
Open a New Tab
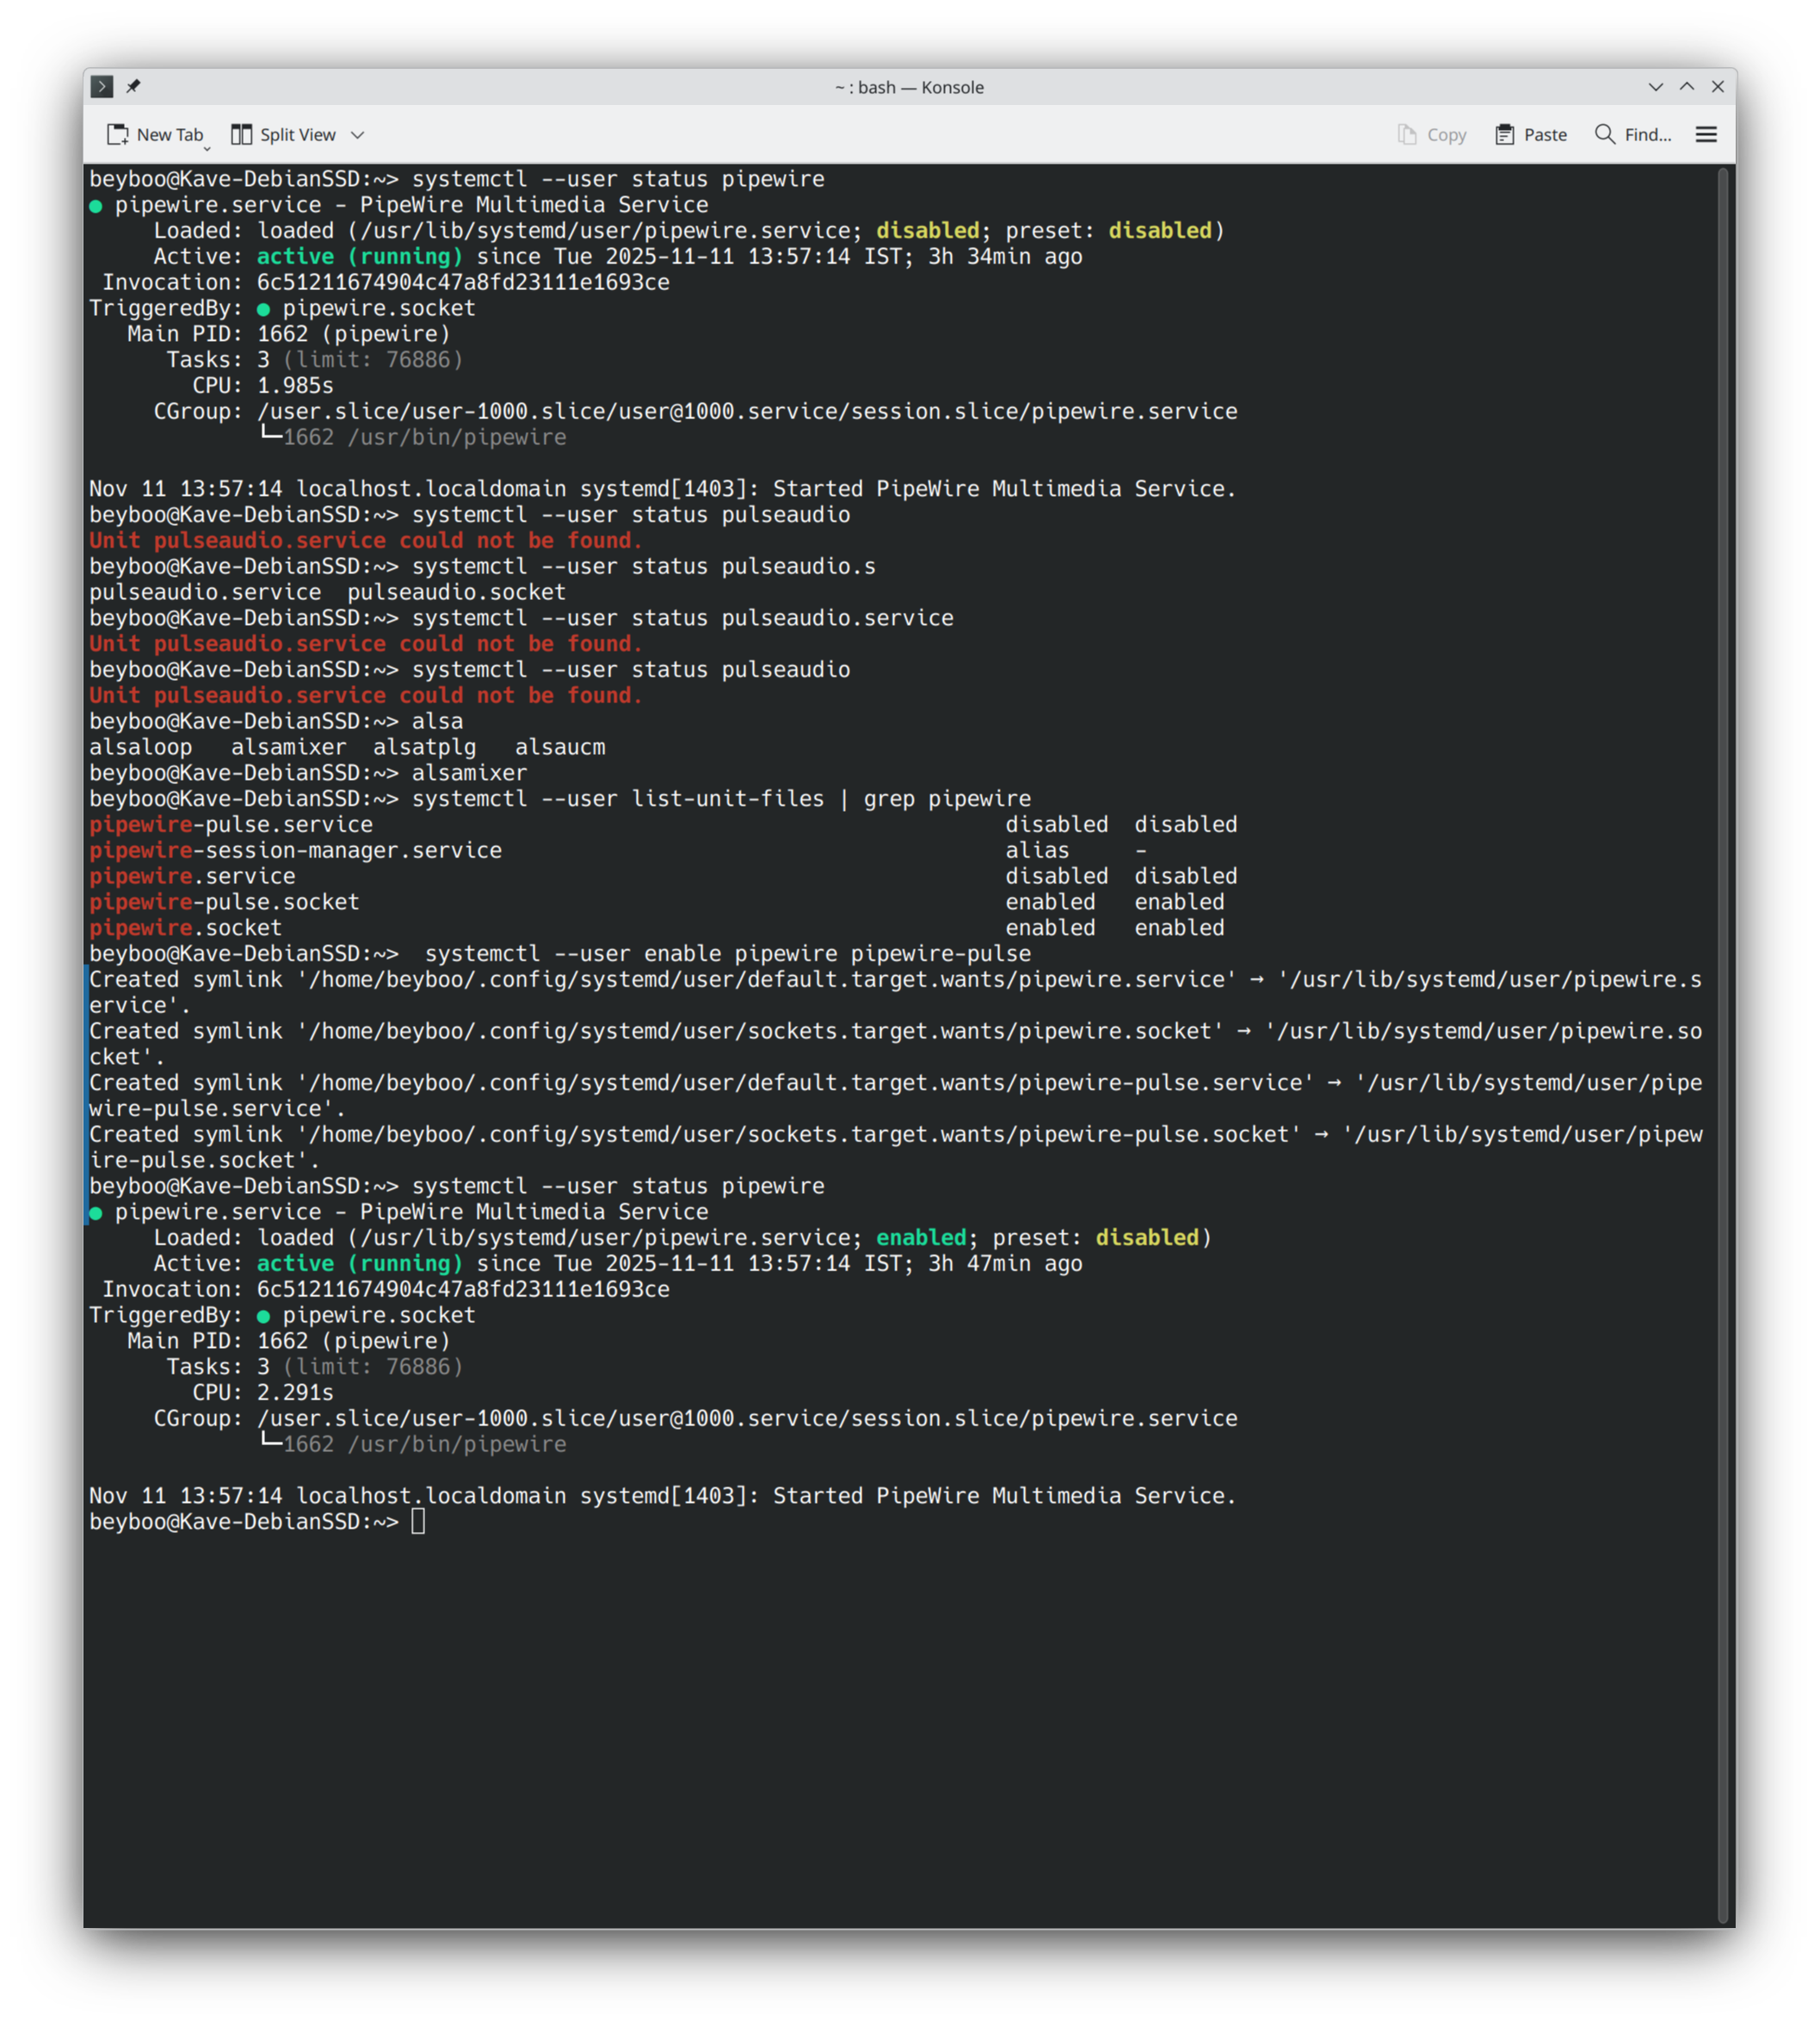155,135
